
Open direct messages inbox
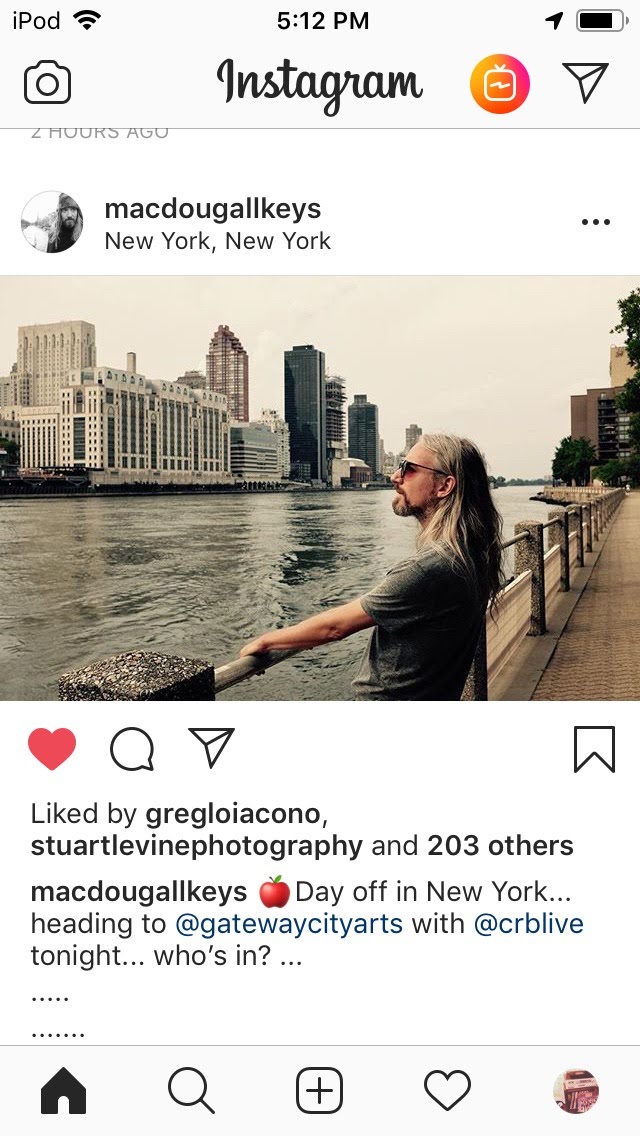point(585,83)
